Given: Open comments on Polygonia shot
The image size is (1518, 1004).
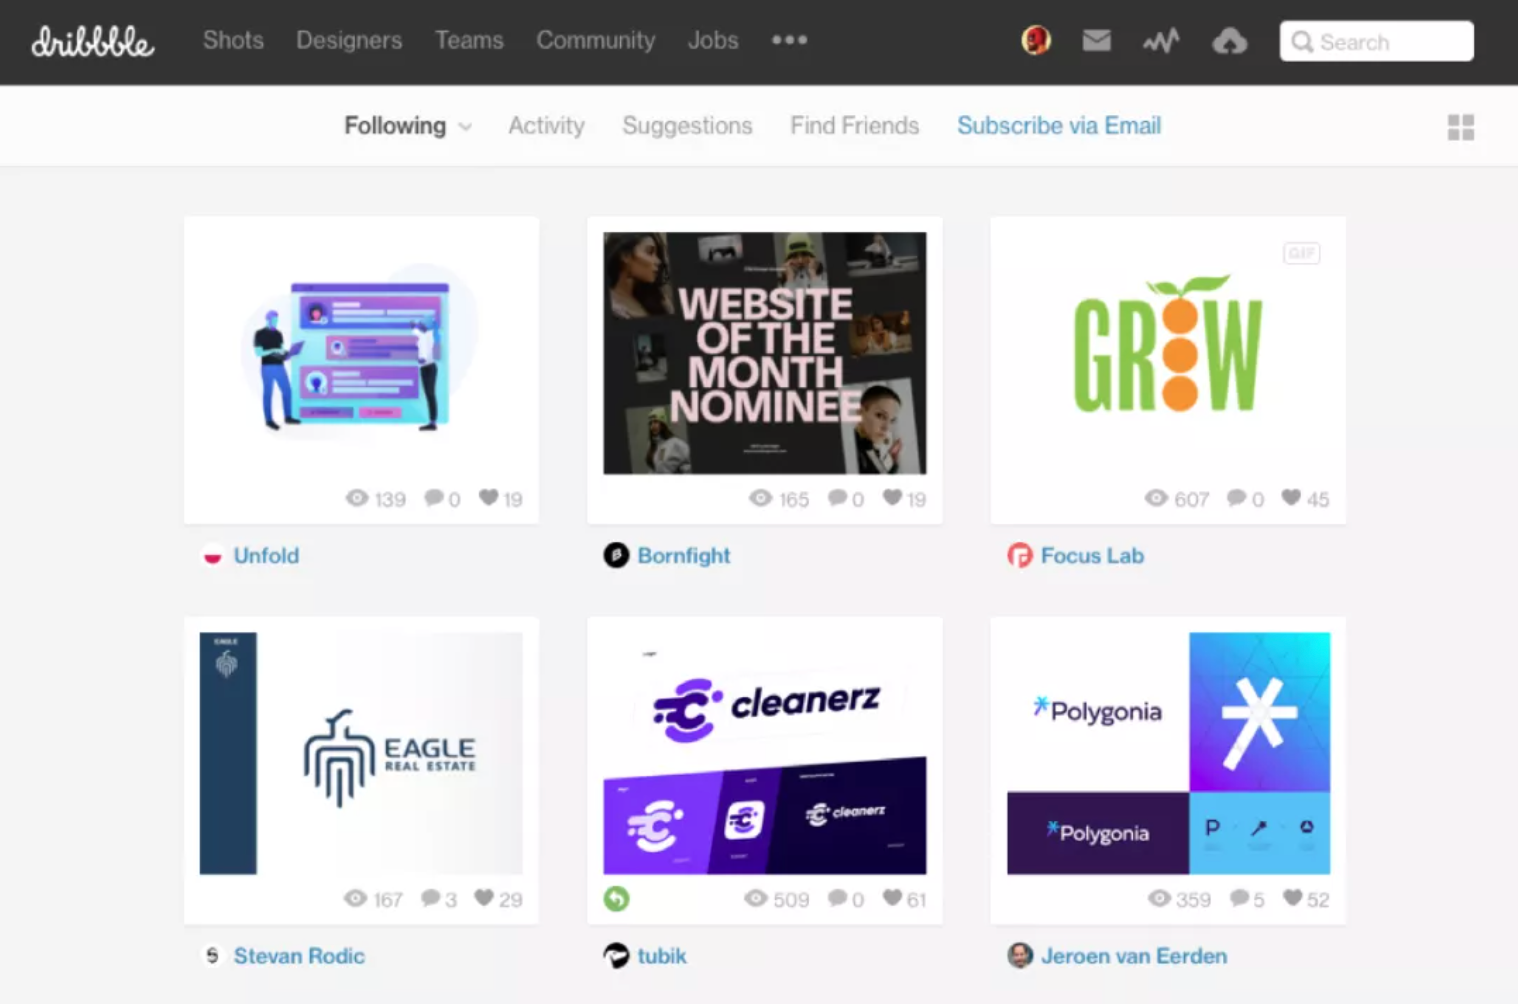Looking at the screenshot, I should click(1240, 898).
